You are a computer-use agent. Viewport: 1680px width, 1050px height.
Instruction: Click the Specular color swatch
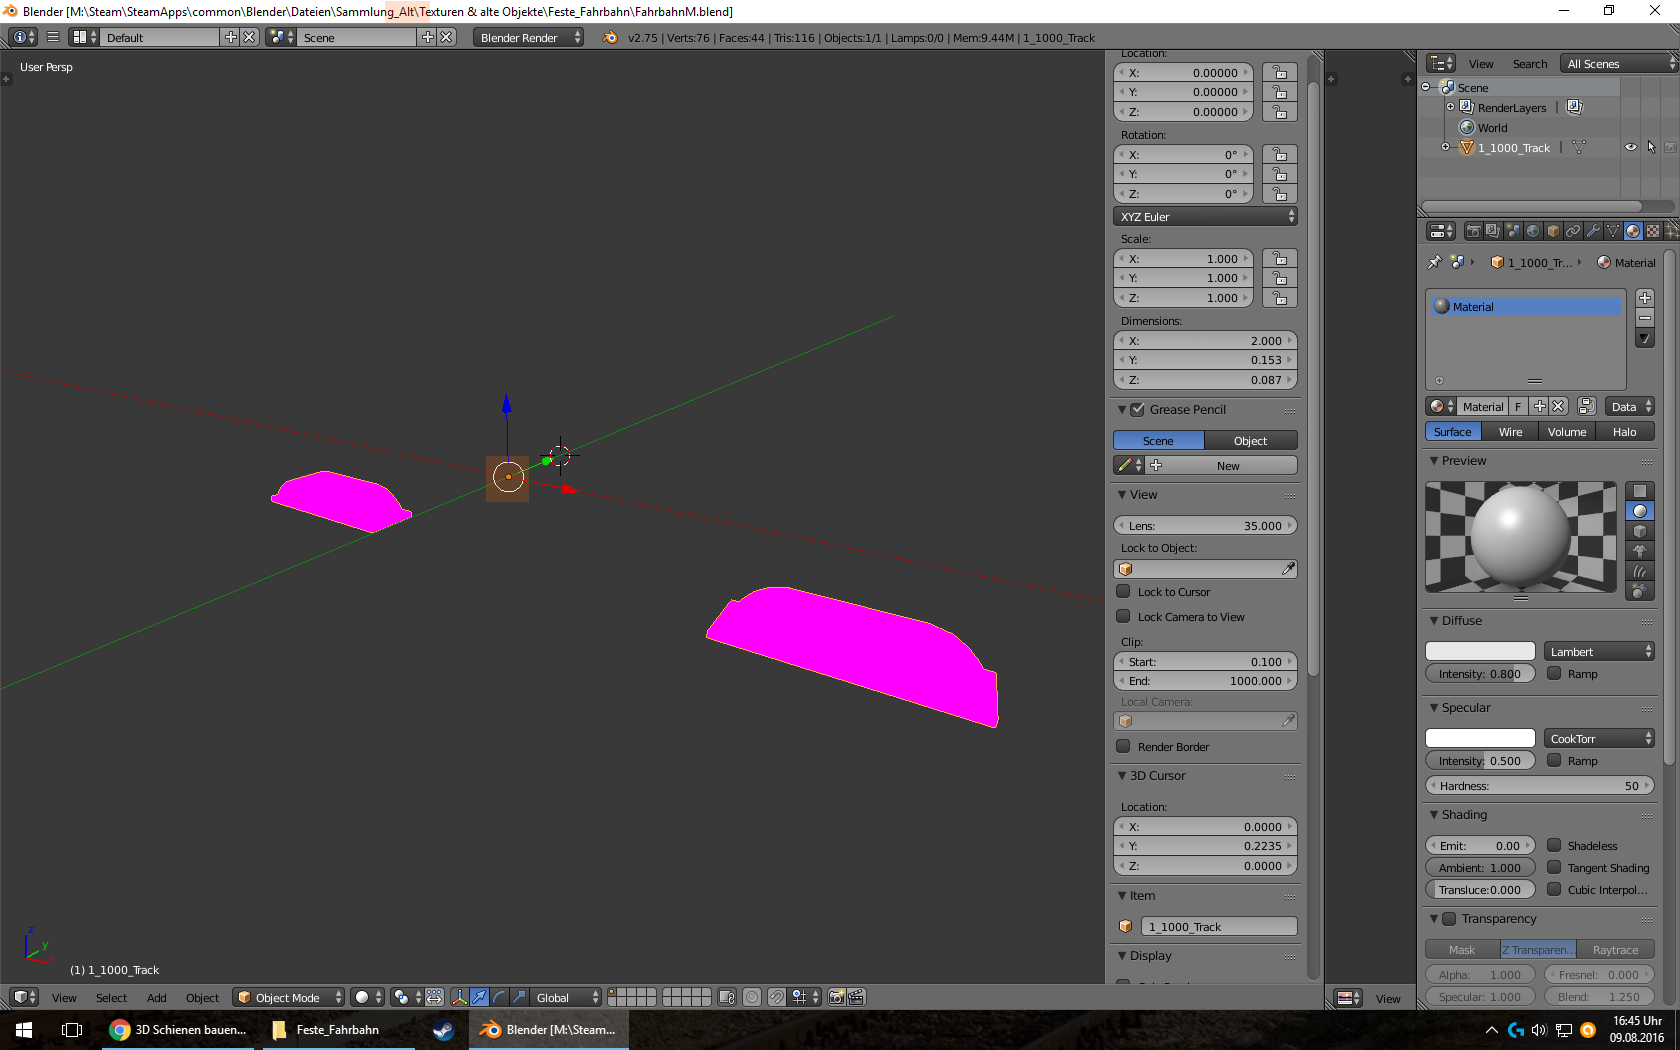(x=1480, y=738)
